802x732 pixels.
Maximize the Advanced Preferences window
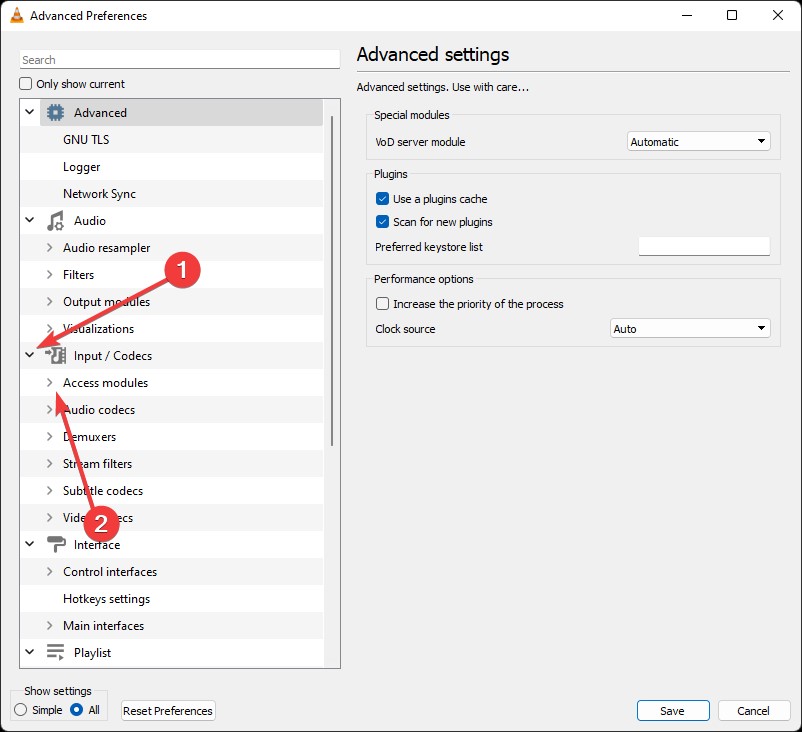click(x=732, y=15)
